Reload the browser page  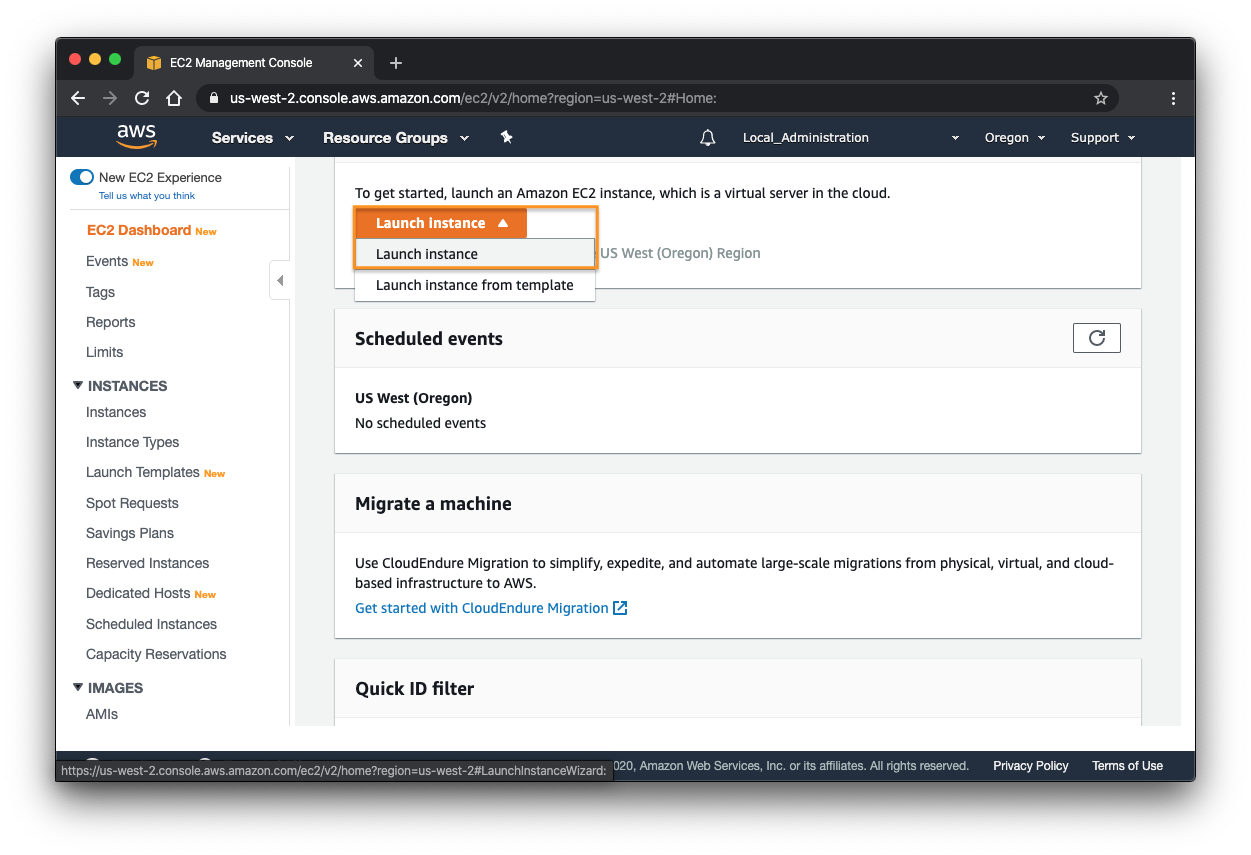(142, 98)
